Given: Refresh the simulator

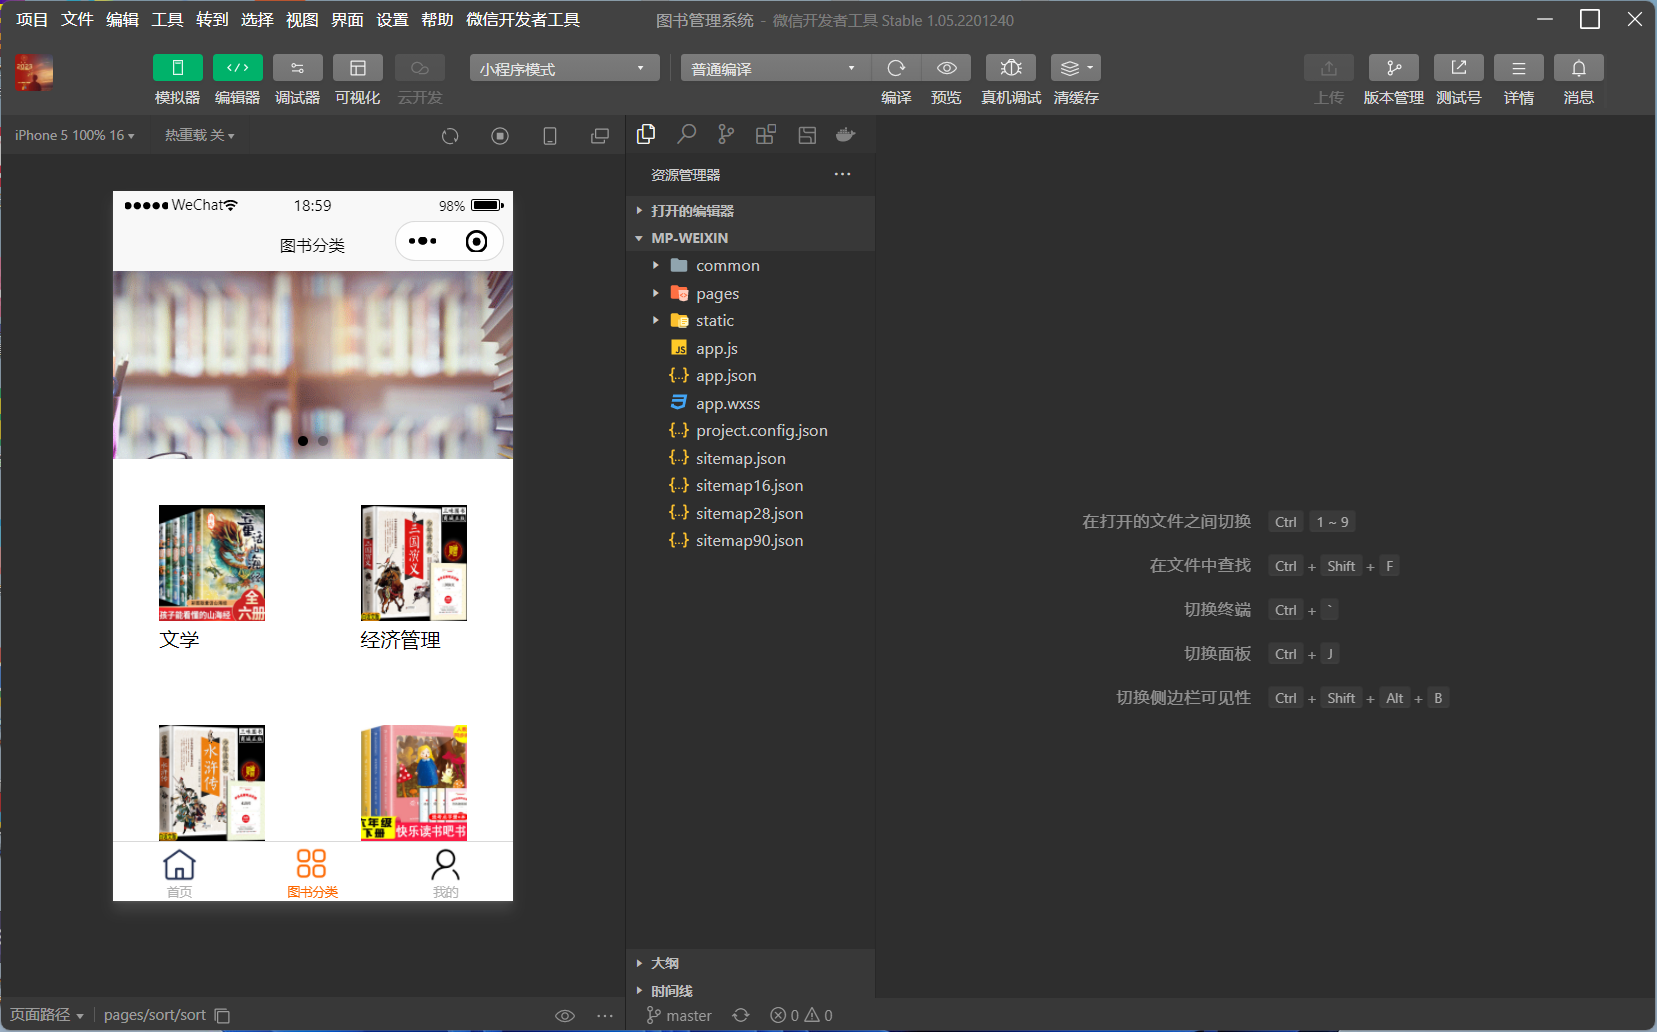Looking at the screenshot, I should (x=450, y=136).
